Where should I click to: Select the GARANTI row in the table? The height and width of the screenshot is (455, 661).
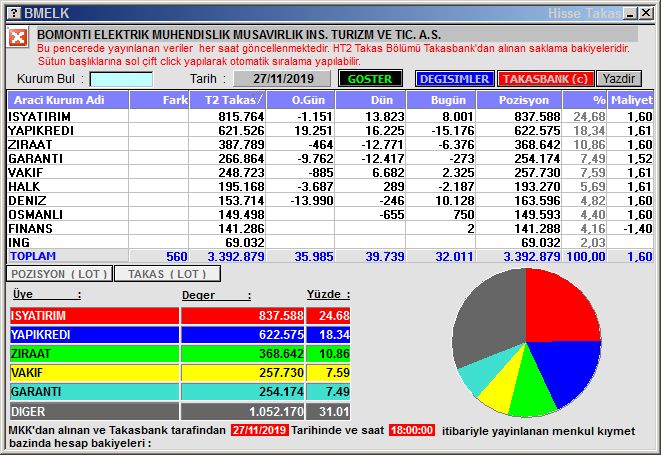click(330, 158)
